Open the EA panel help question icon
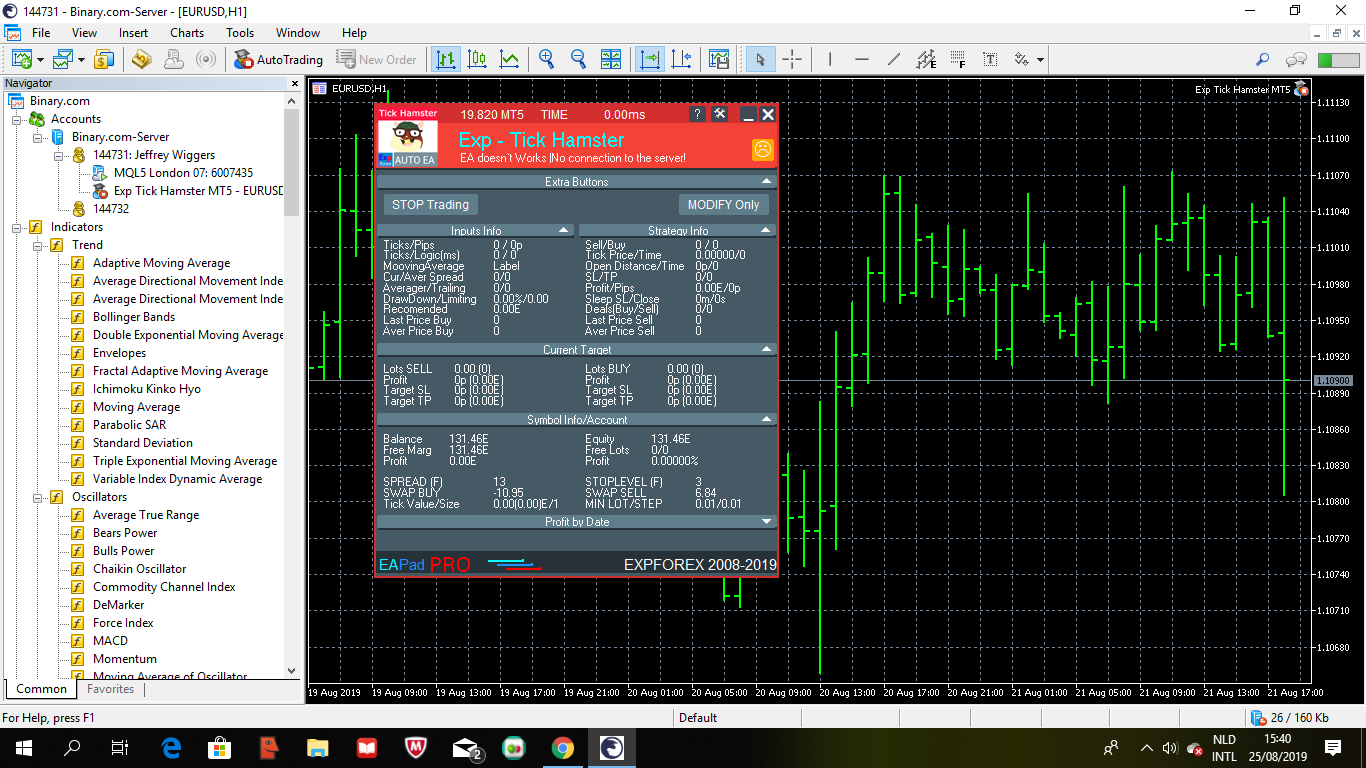Viewport: 1366px width, 768px height. (697, 114)
